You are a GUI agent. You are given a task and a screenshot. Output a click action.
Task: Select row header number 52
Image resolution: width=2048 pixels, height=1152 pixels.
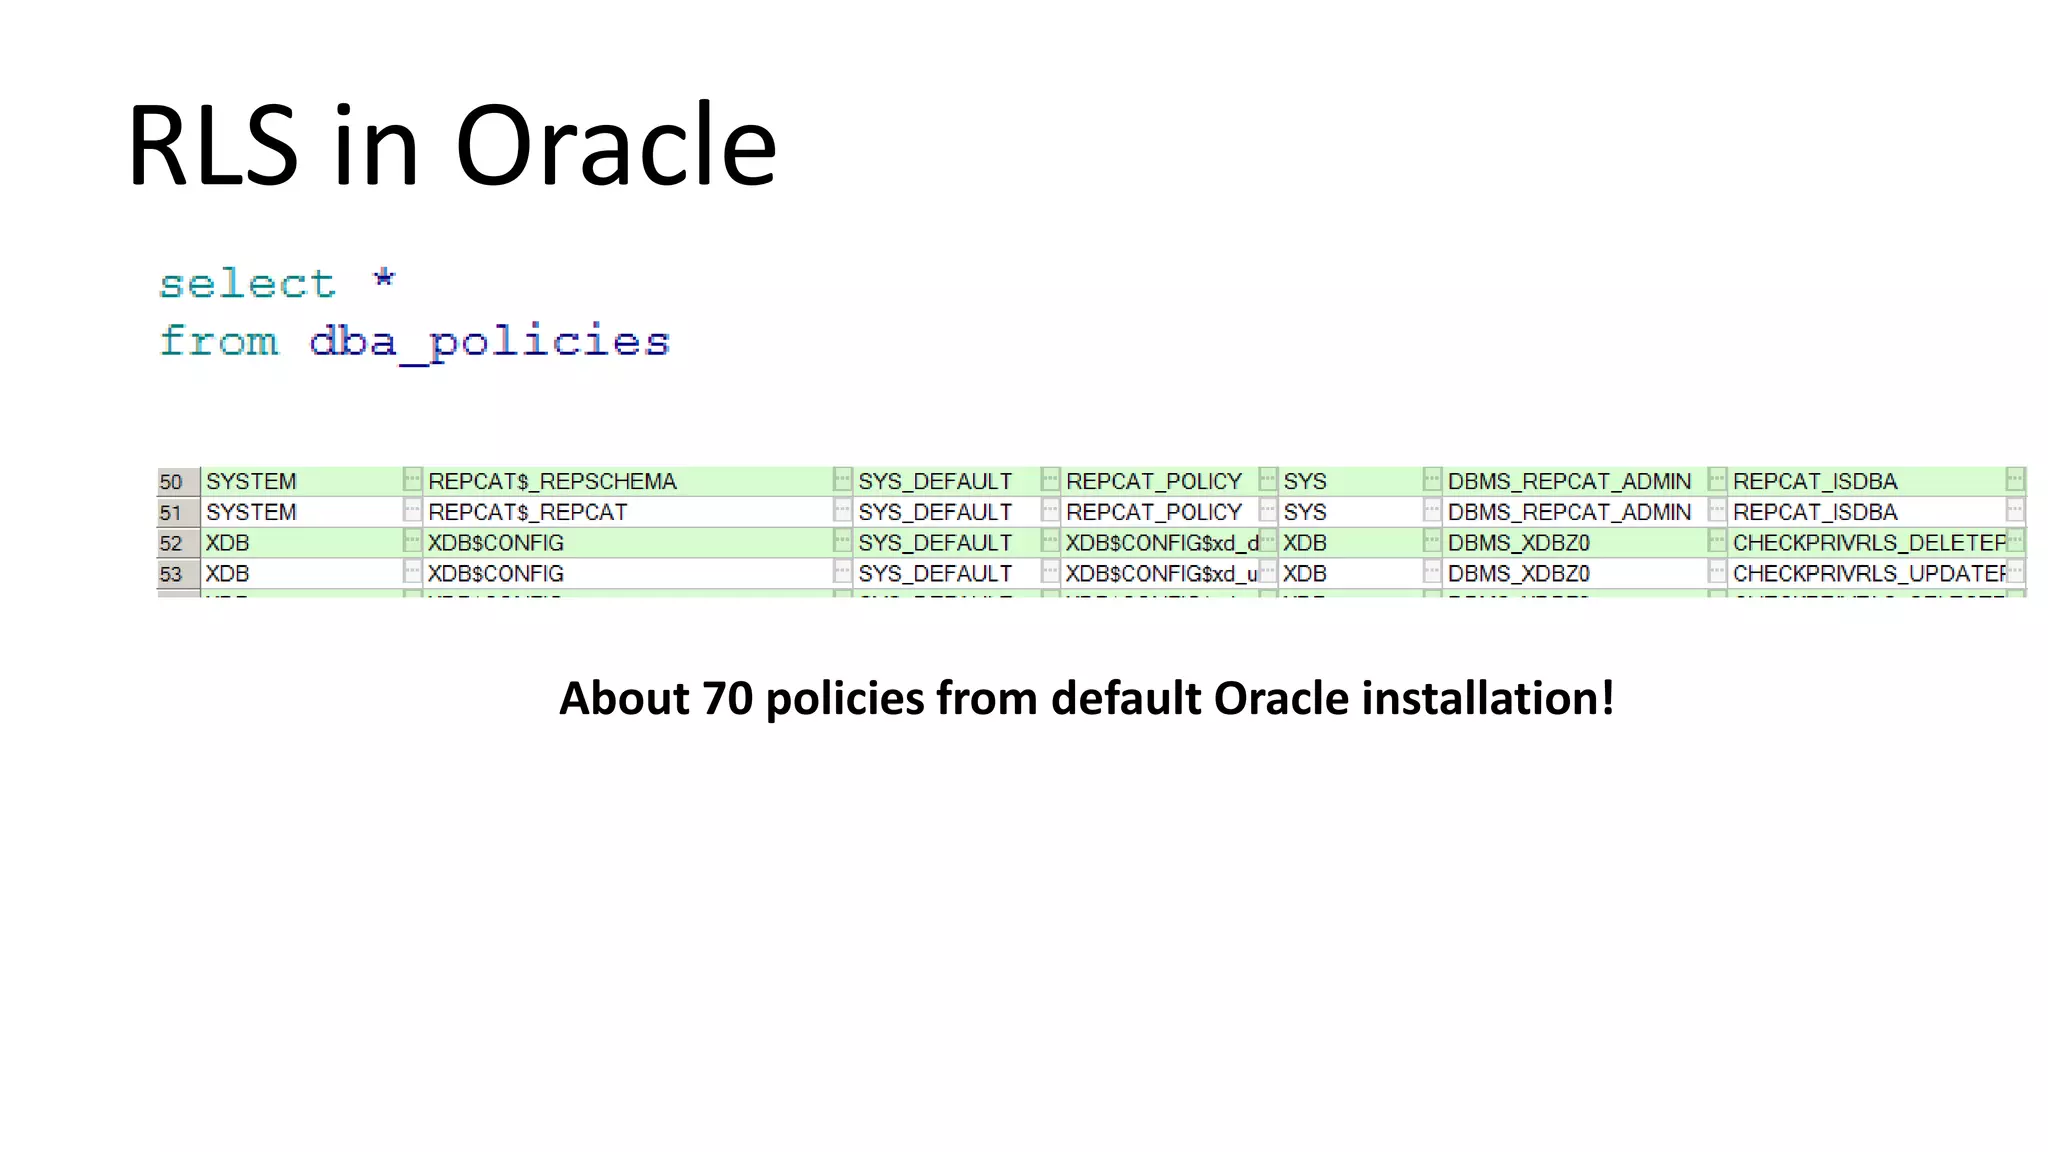[x=178, y=543]
